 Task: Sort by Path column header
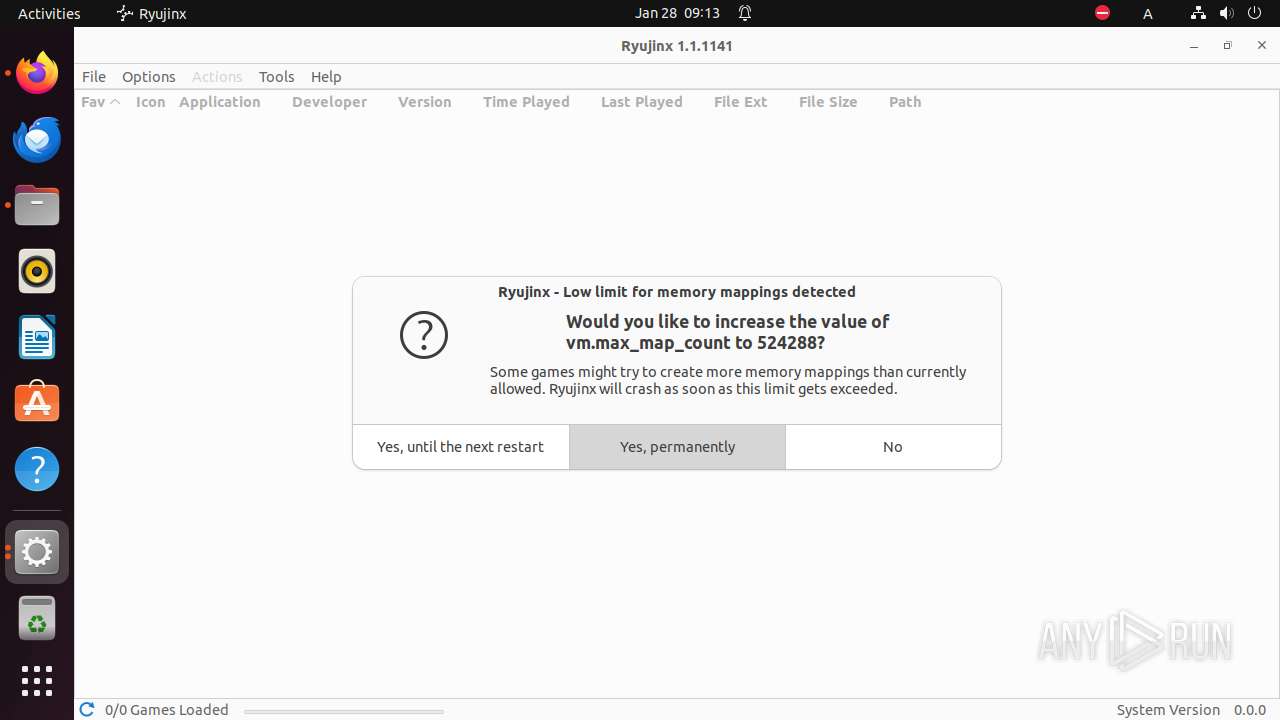coord(905,102)
